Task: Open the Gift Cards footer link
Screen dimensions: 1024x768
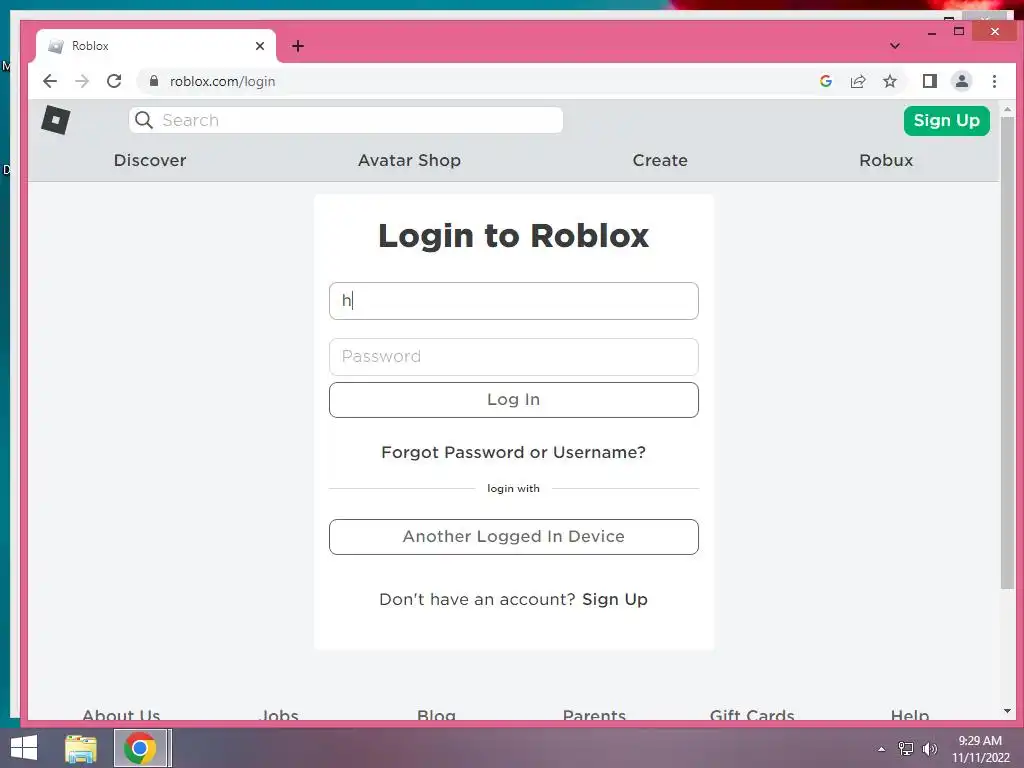Action: point(752,714)
